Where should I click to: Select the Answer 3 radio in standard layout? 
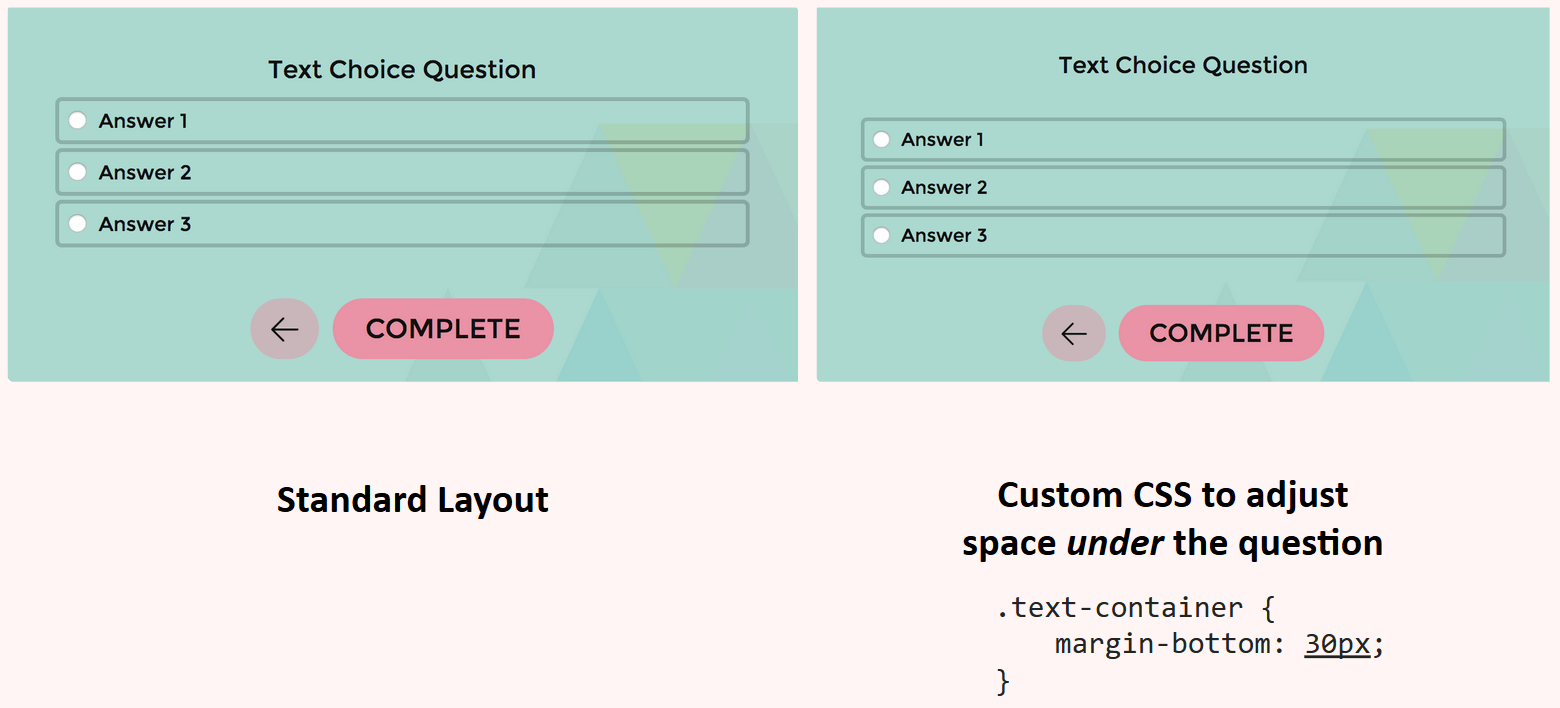[x=78, y=224]
